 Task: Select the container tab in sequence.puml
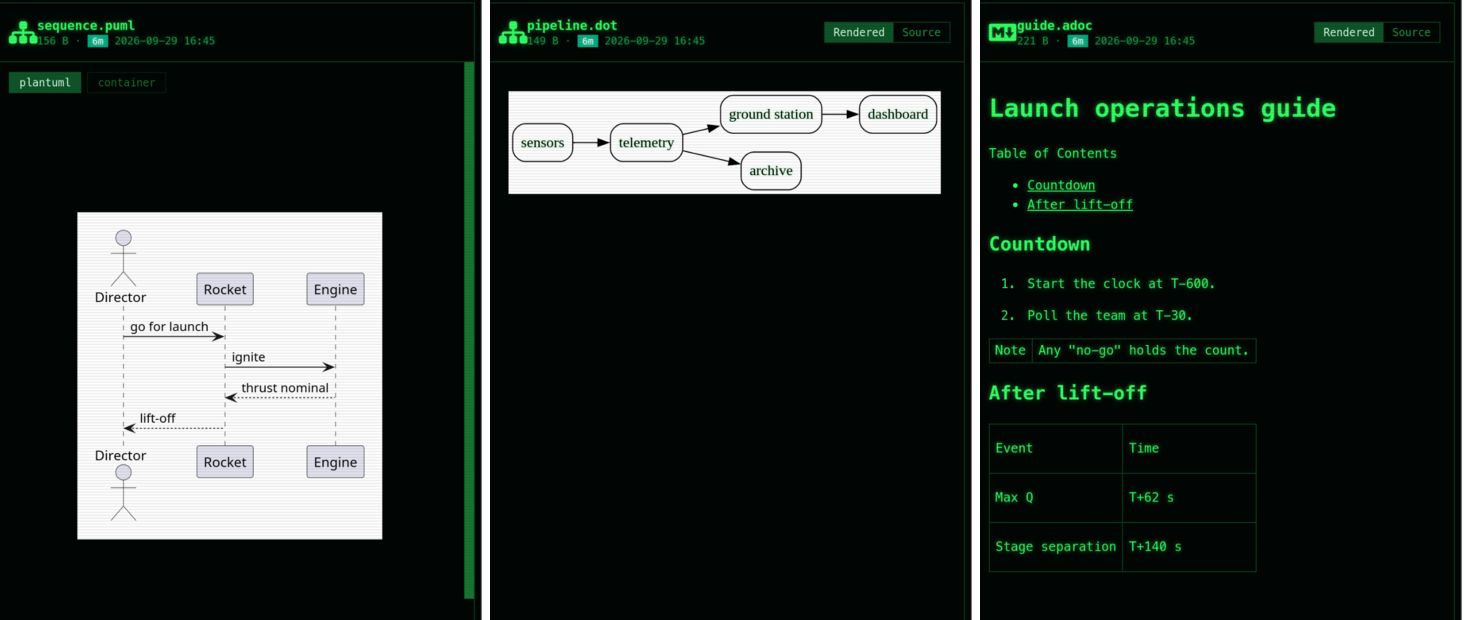click(x=127, y=83)
